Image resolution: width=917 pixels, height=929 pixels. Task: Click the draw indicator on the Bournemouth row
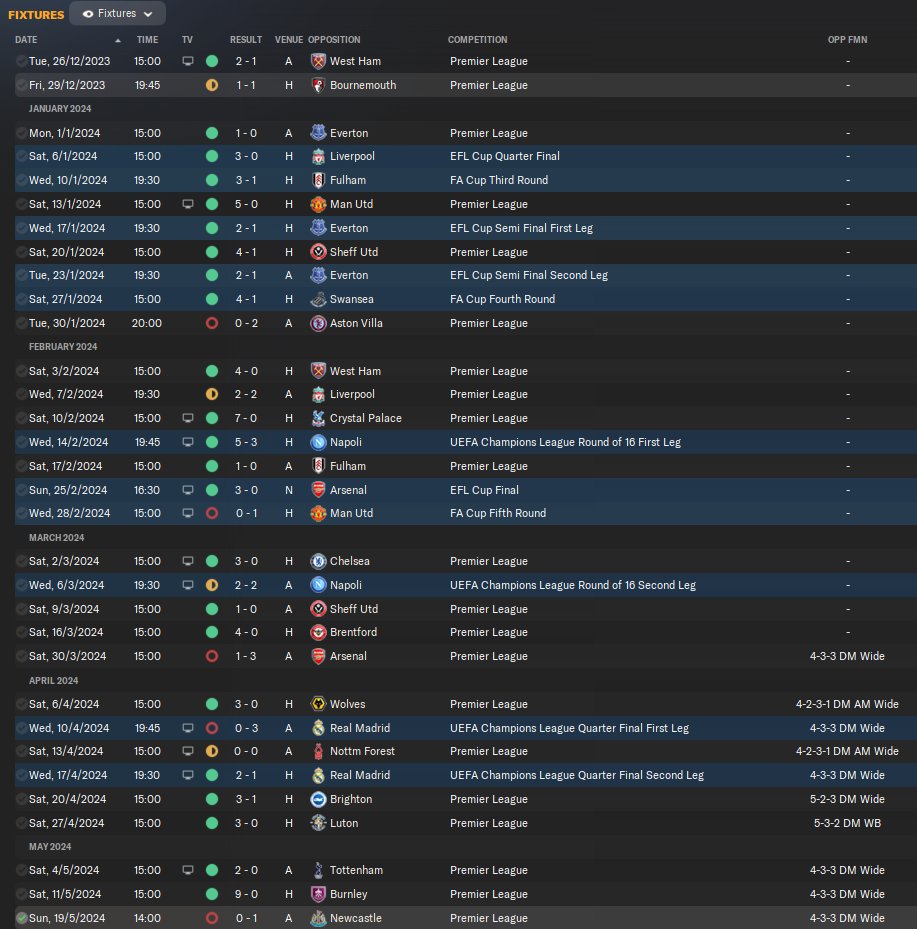pos(211,85)
